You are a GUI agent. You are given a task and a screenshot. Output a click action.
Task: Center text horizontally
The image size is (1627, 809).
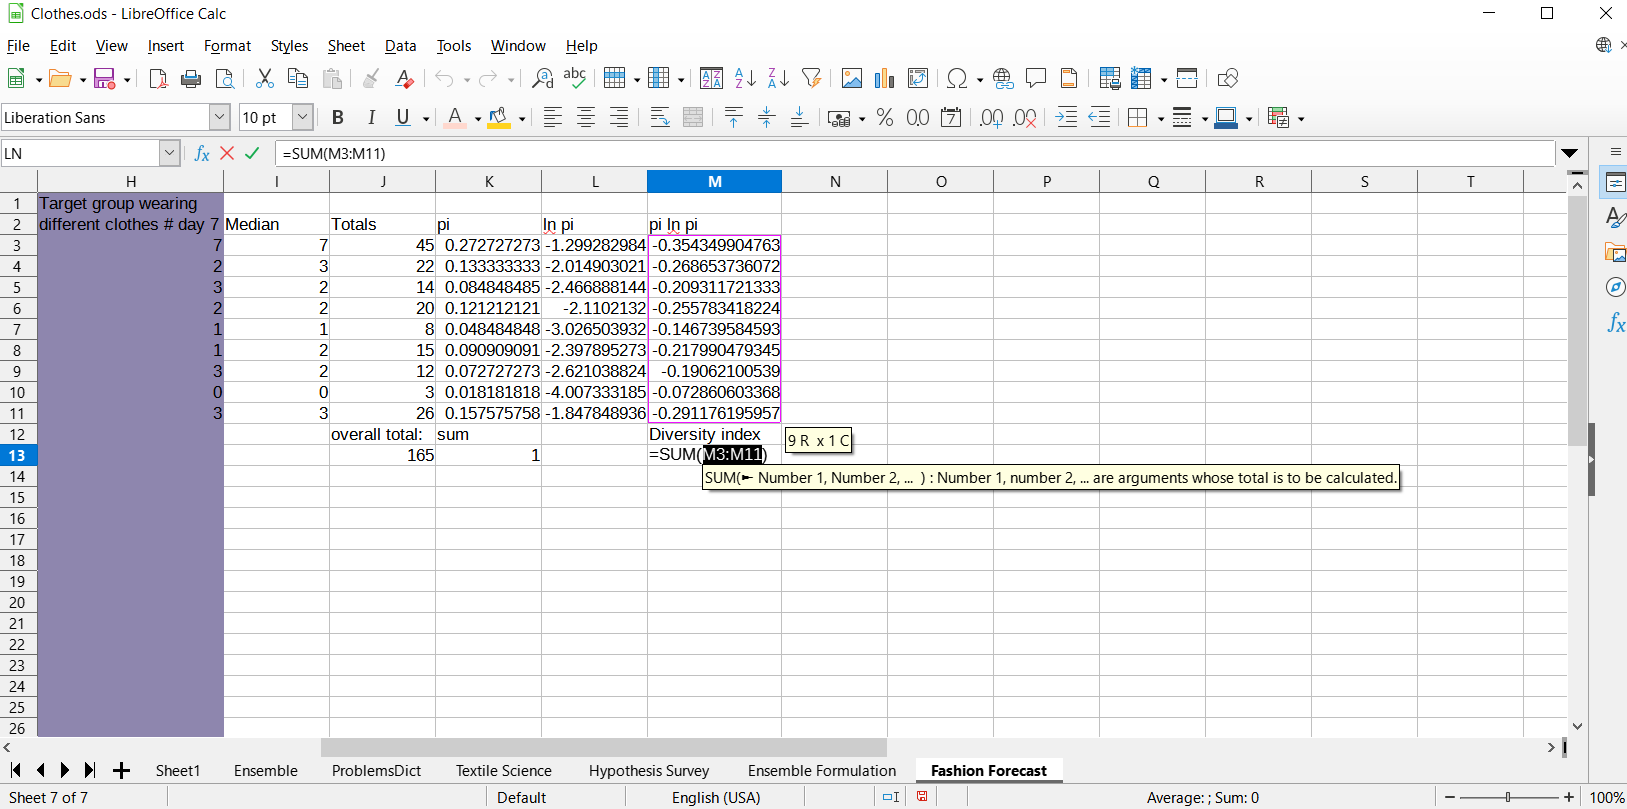coord(586,118)
